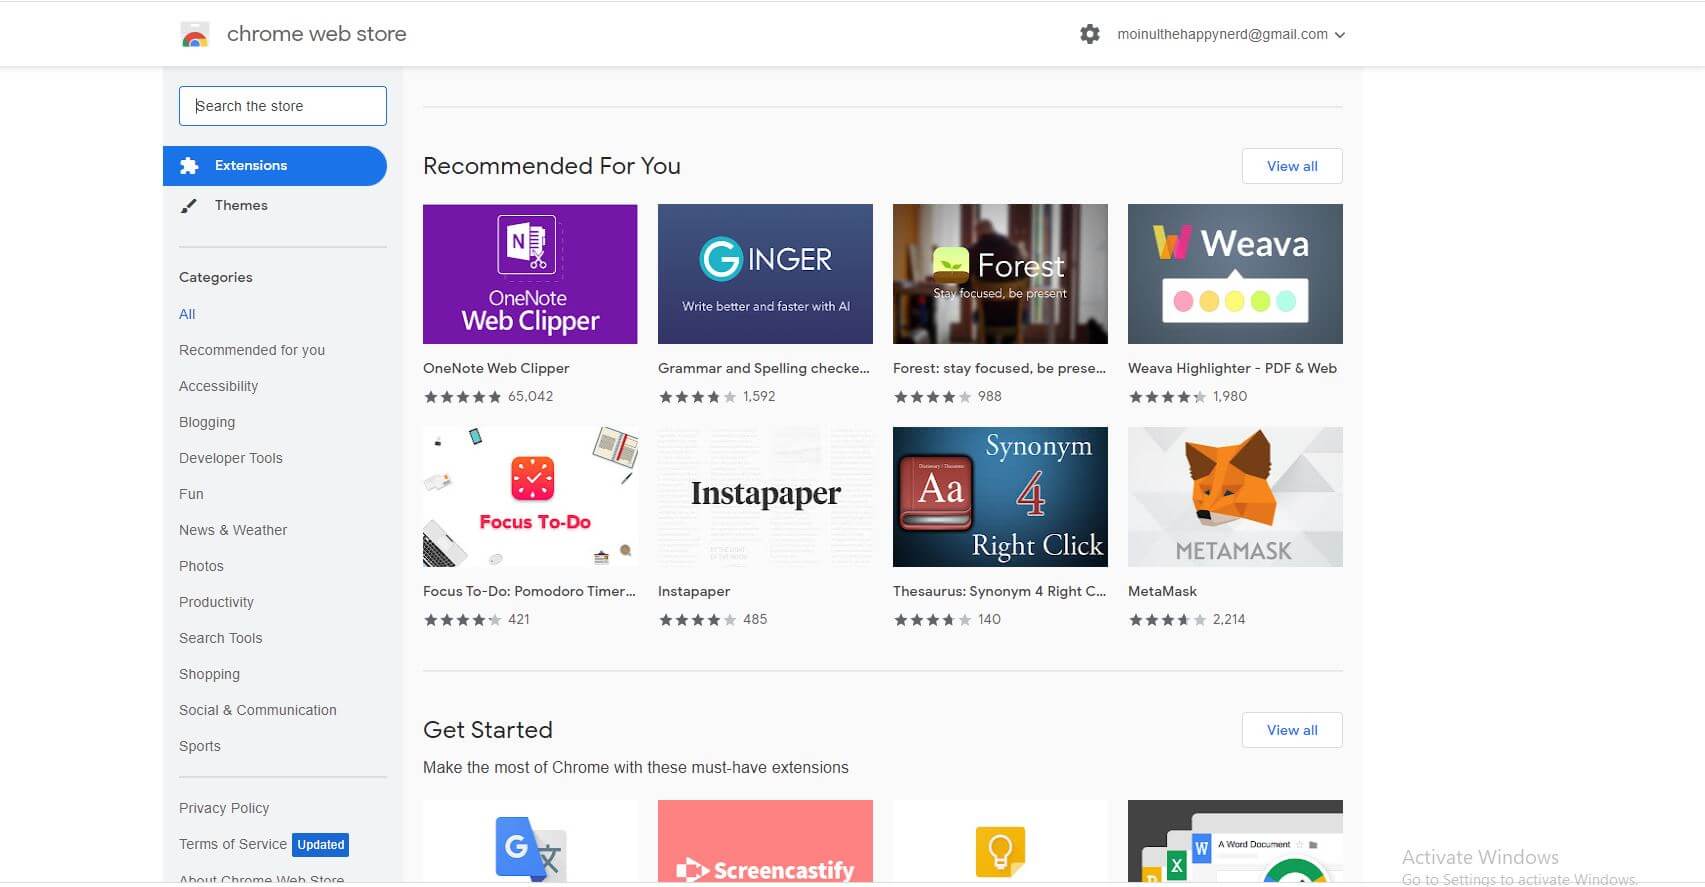The height and width of the screenshot is (887, 1705).
Task: Open the Terms of Service link
Action: pyautogui.click(x=233, y=844)
